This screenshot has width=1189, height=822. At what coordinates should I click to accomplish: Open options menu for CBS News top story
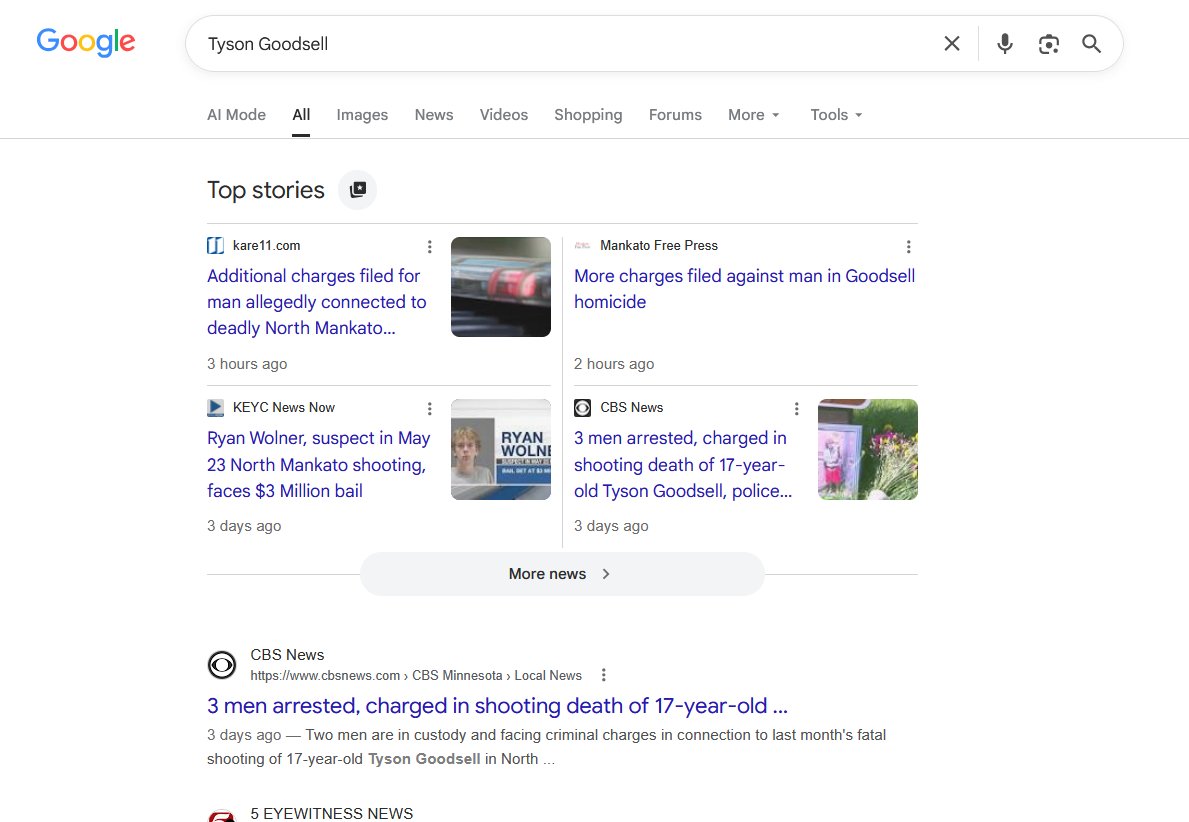click(x=796, y=409)
